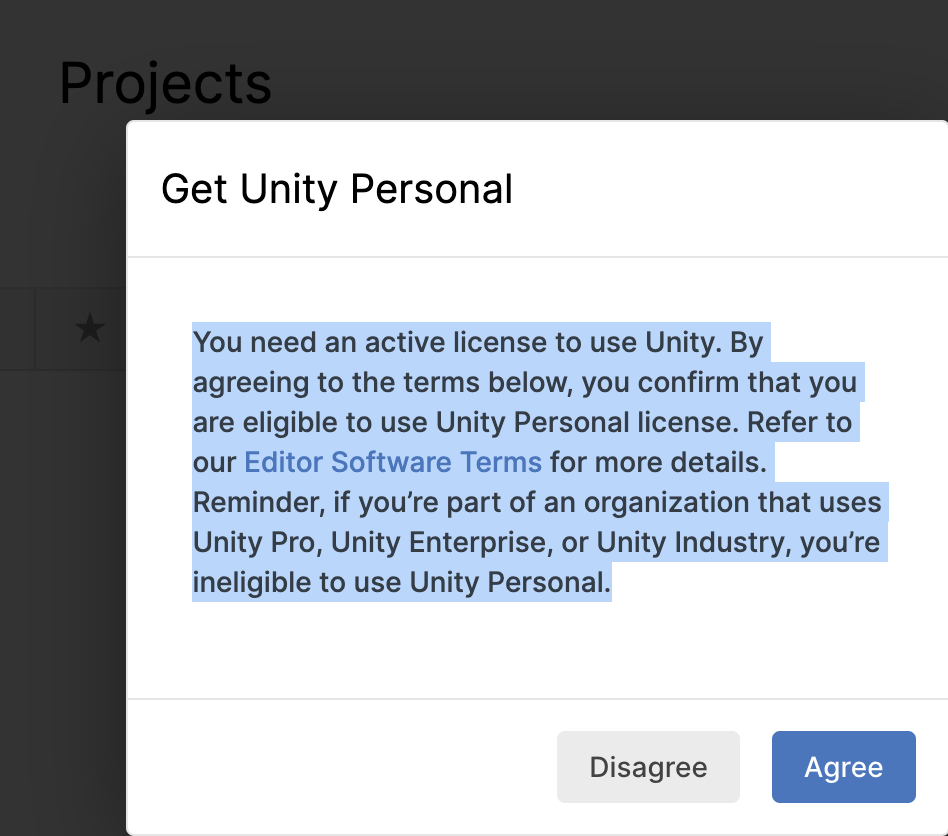The width and height of the screenshot is (948, 836).
Task: Click the "Get Unity Personal" dialog title
Action: [x=337, y=189]
